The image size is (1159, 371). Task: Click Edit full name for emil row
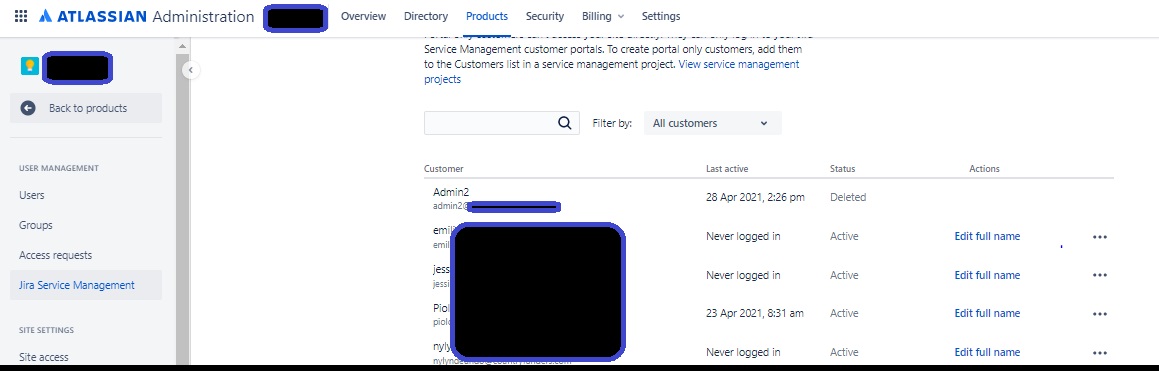[987, 236]
